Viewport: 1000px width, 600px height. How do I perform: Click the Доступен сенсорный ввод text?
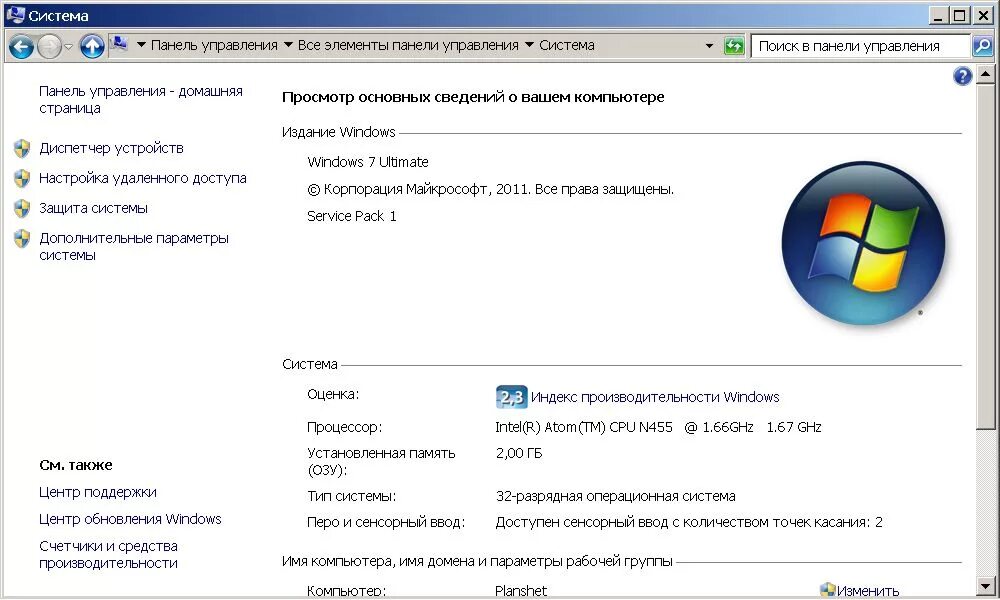pyautogui.click(x=689, y=522)
